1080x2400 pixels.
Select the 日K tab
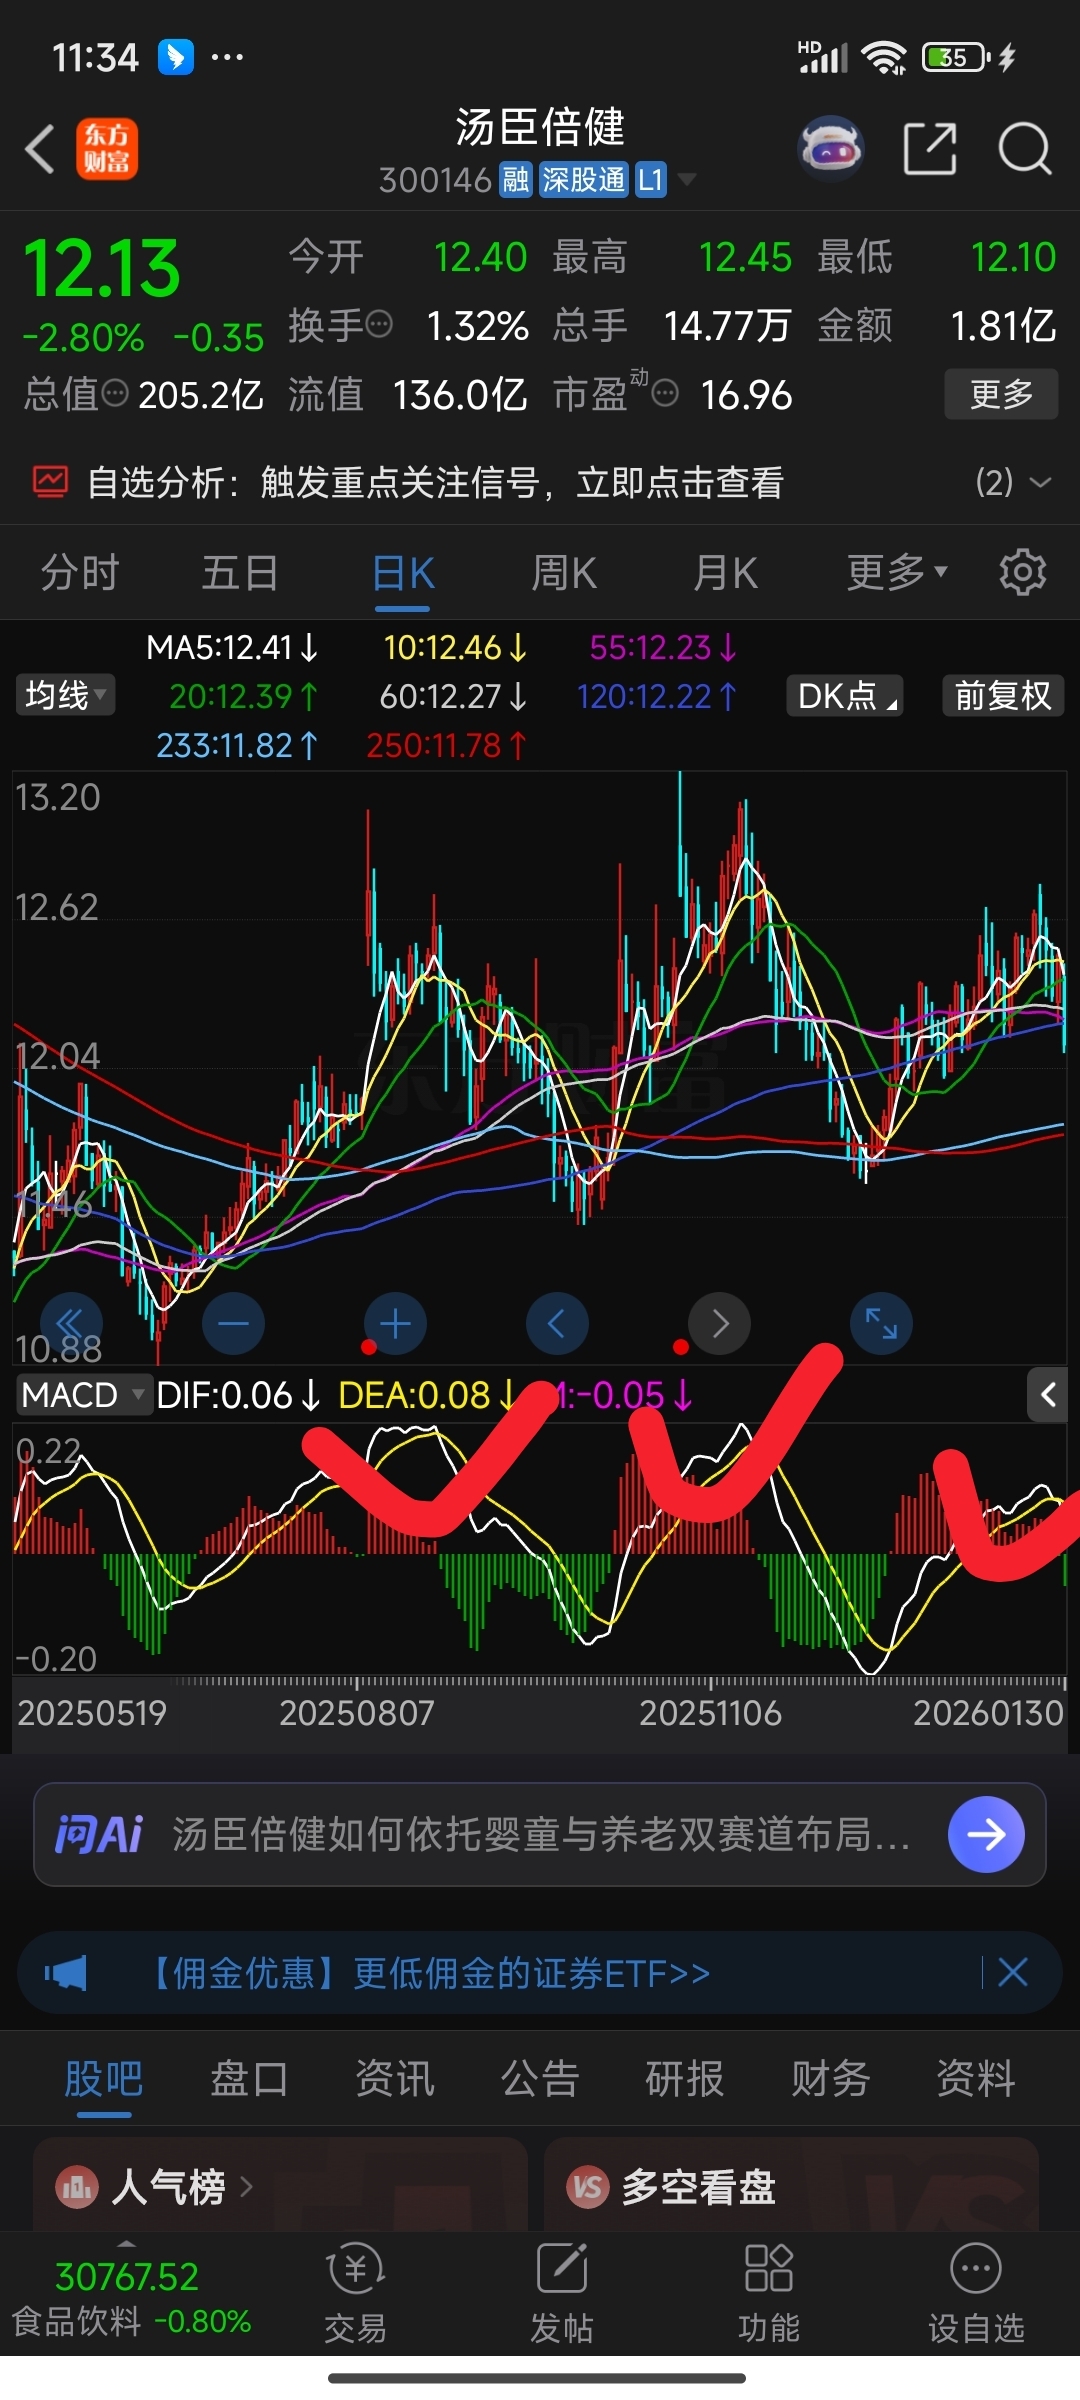tap(403, 574)
